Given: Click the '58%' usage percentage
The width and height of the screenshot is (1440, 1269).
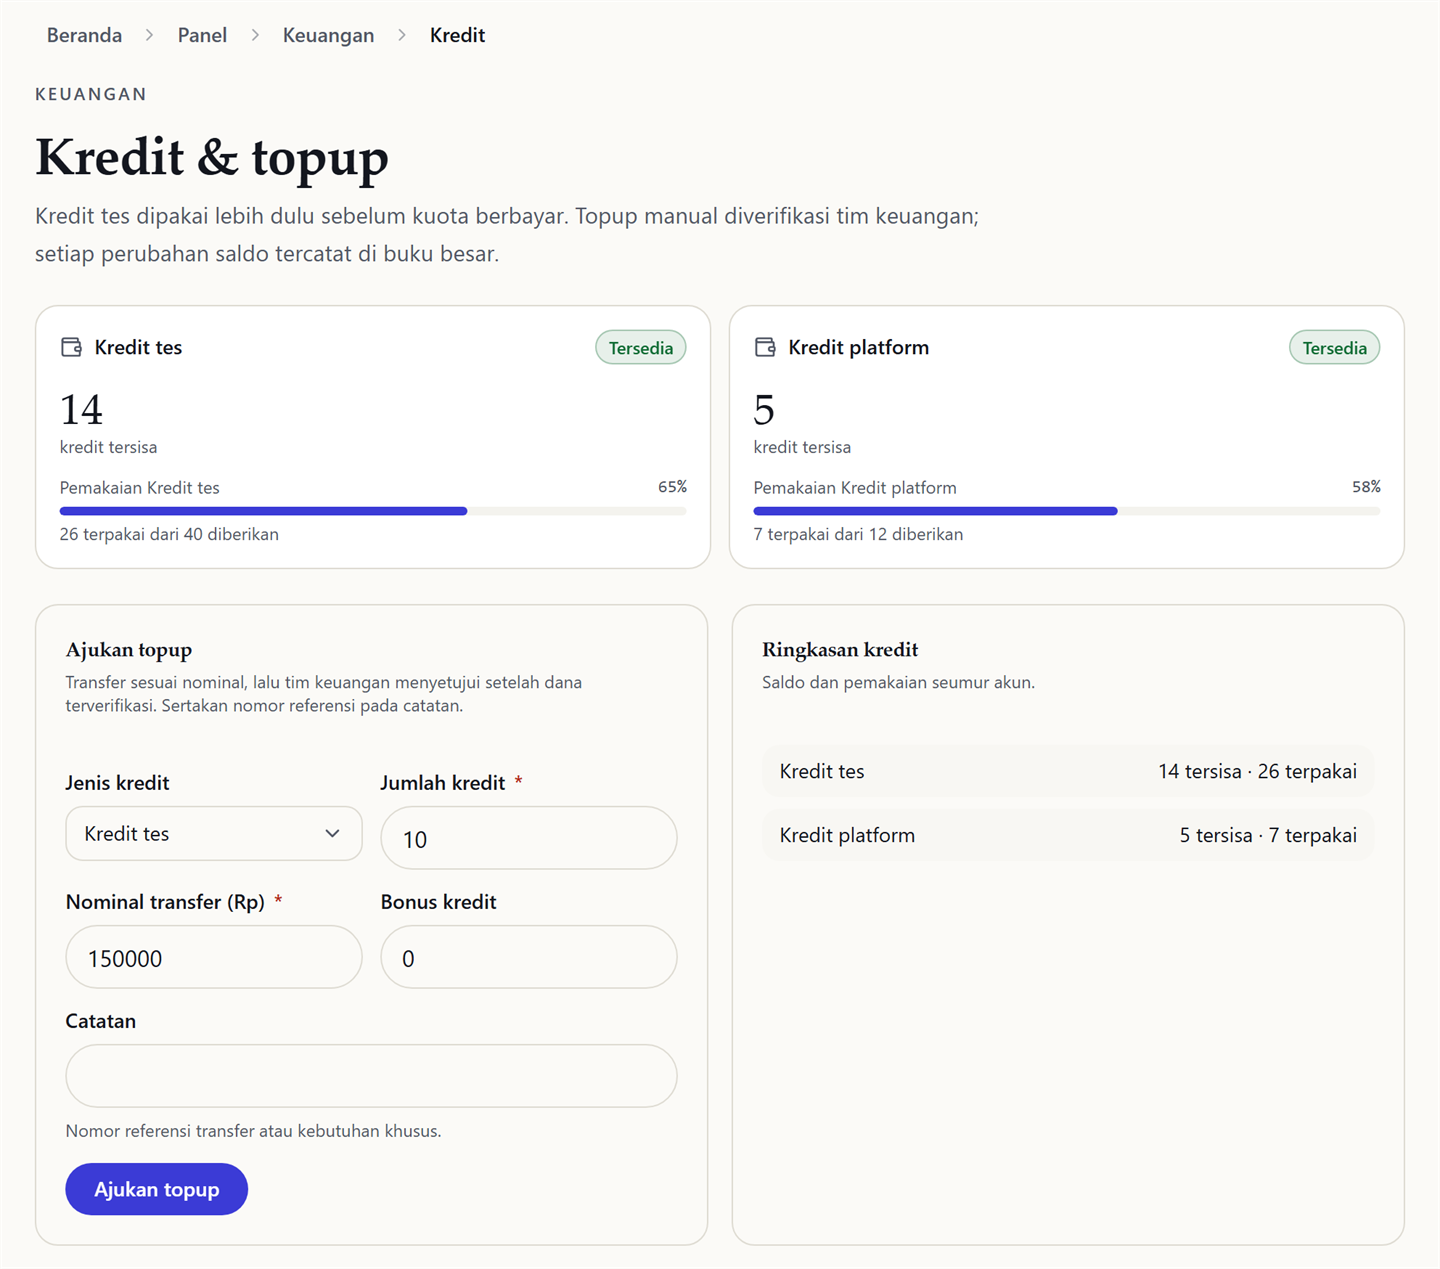Looking at the screenshot, I should 1366,487.
